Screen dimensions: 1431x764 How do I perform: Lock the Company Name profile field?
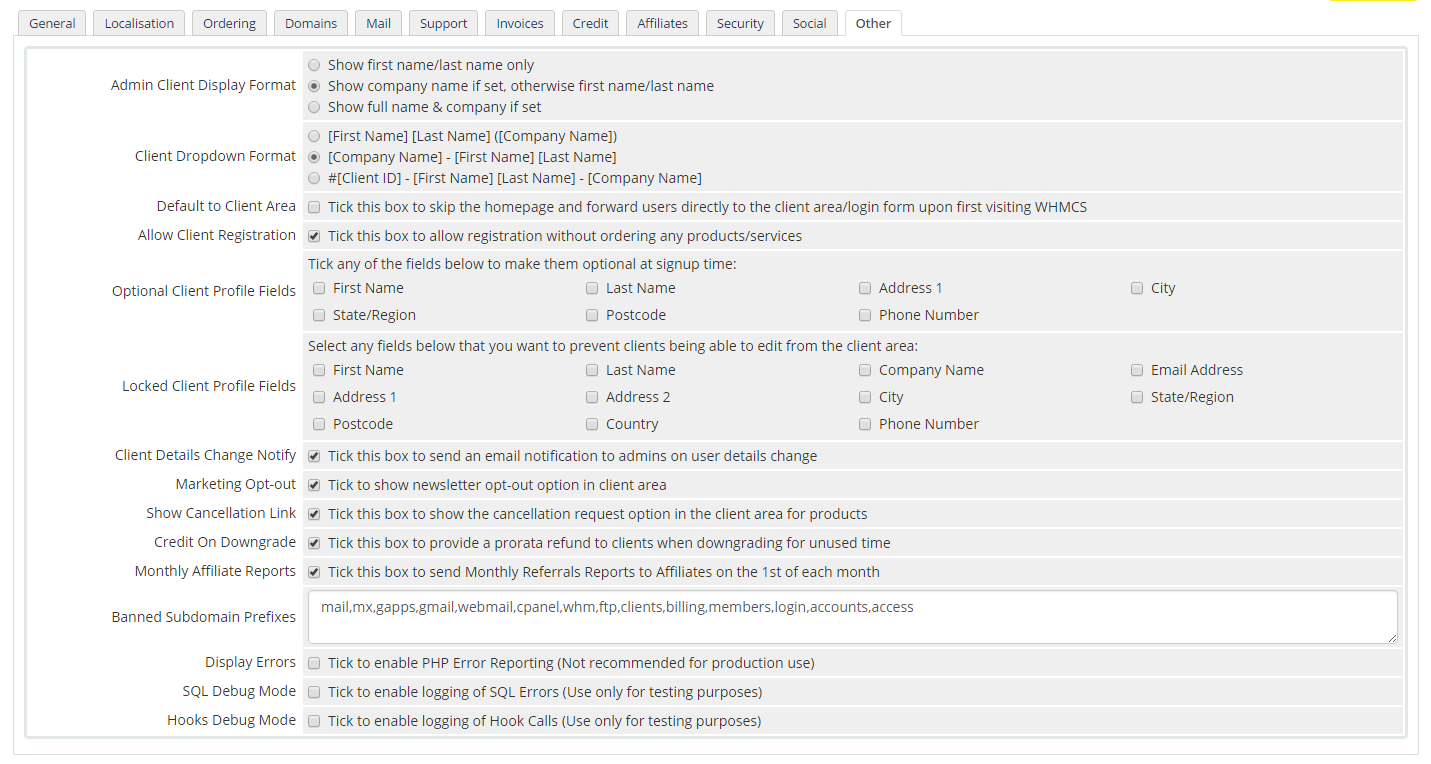(x=865, y=370)
